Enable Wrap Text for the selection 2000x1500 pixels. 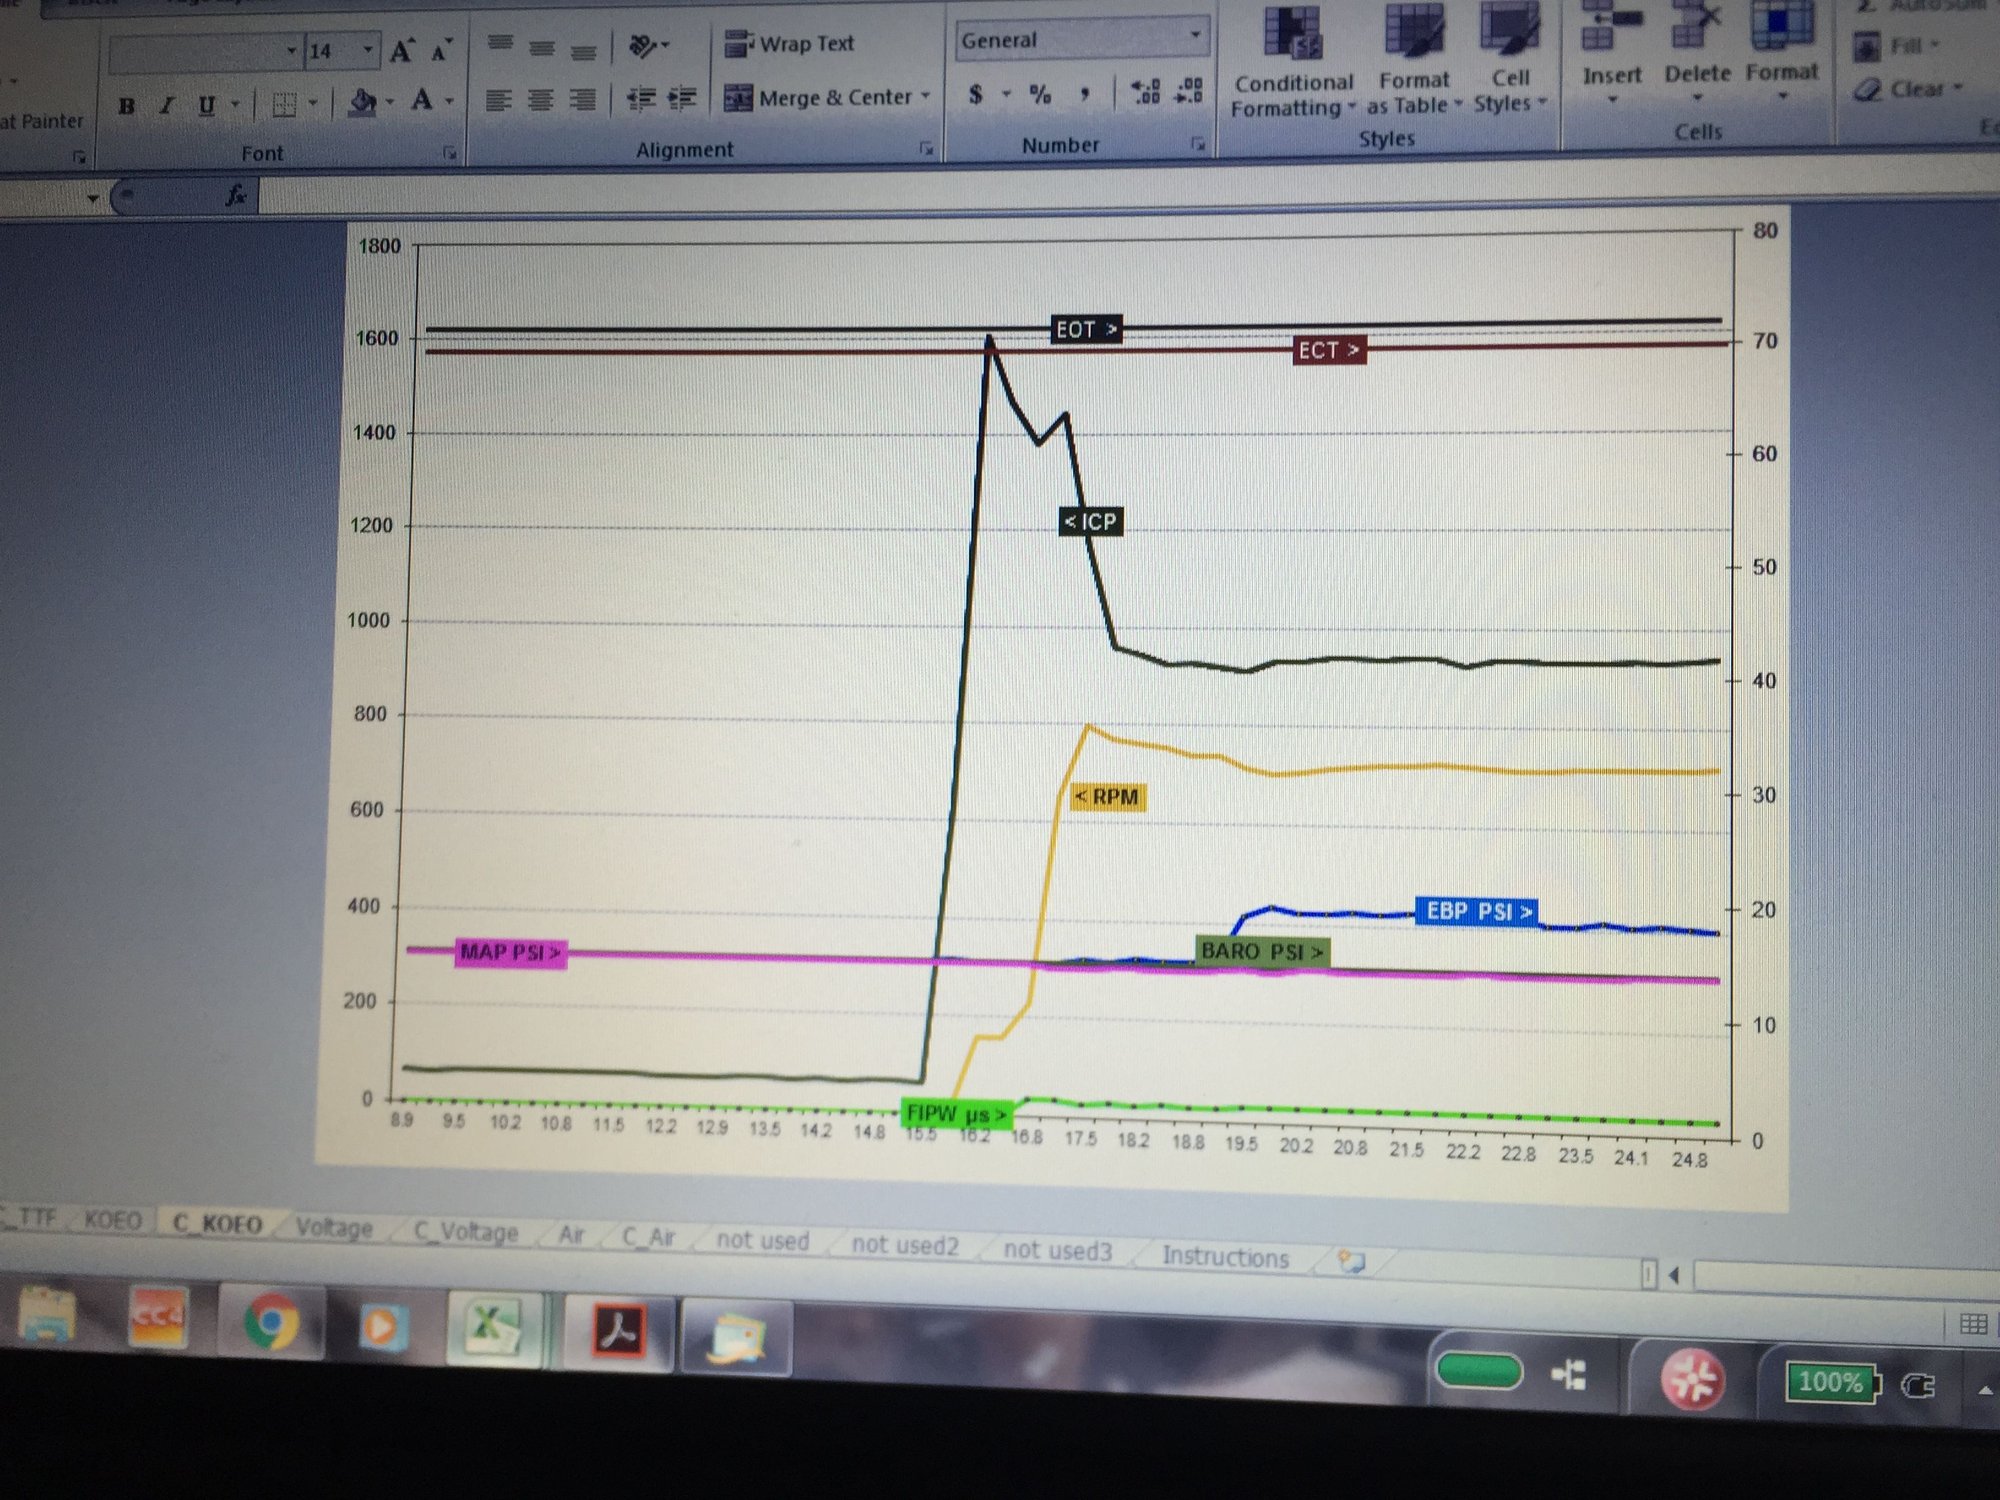[x=795, y=43]
